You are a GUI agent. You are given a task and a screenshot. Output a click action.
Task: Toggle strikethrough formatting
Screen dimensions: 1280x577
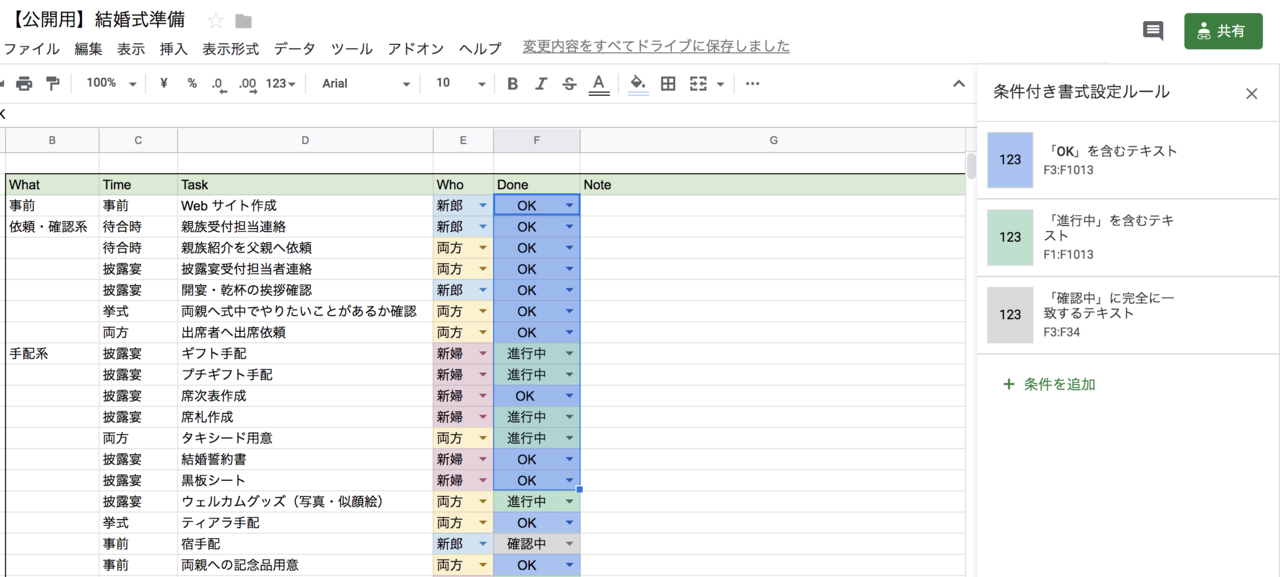click(569, 83)
